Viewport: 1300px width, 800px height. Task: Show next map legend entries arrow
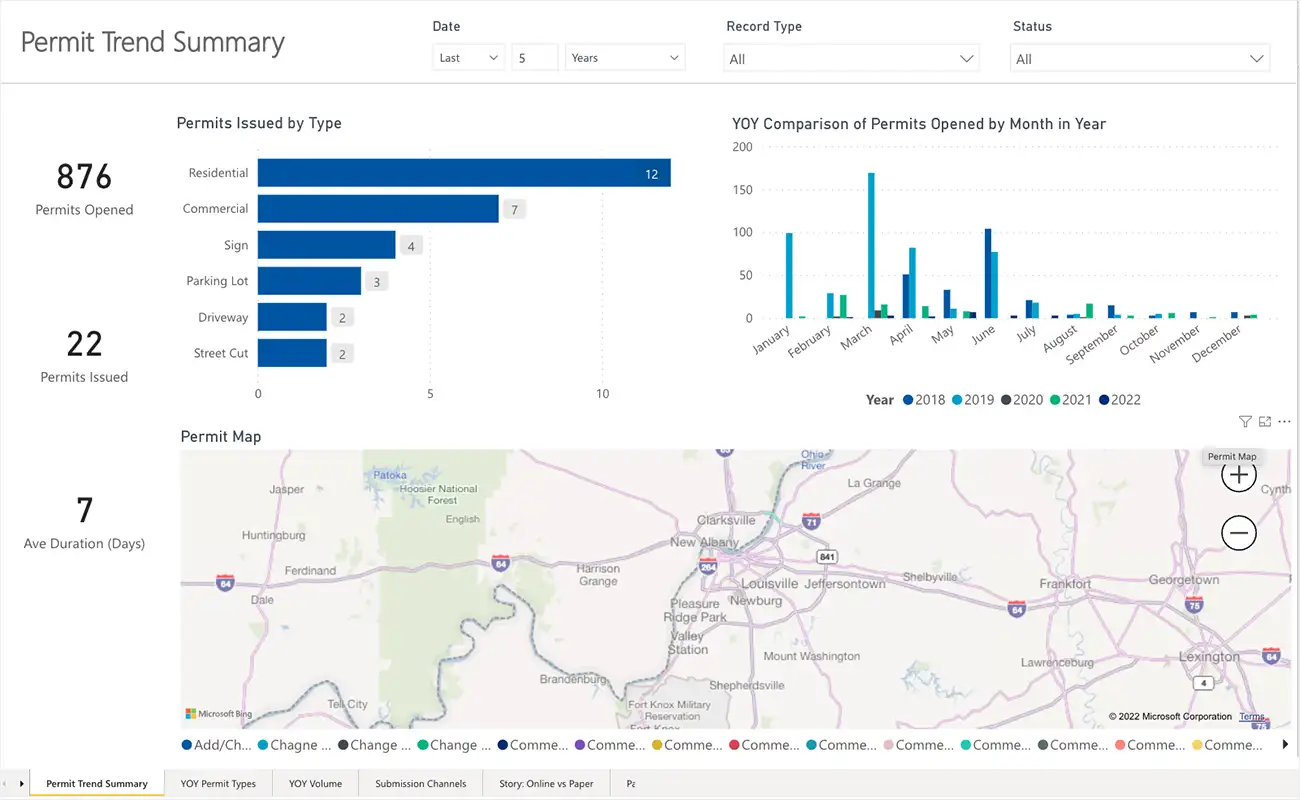point(1286,745)
